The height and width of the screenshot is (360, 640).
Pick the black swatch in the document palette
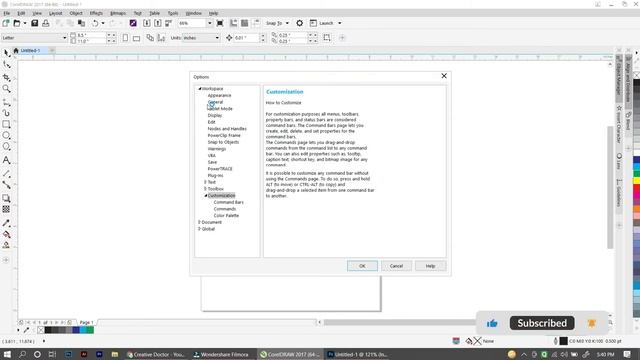(48, 330)
